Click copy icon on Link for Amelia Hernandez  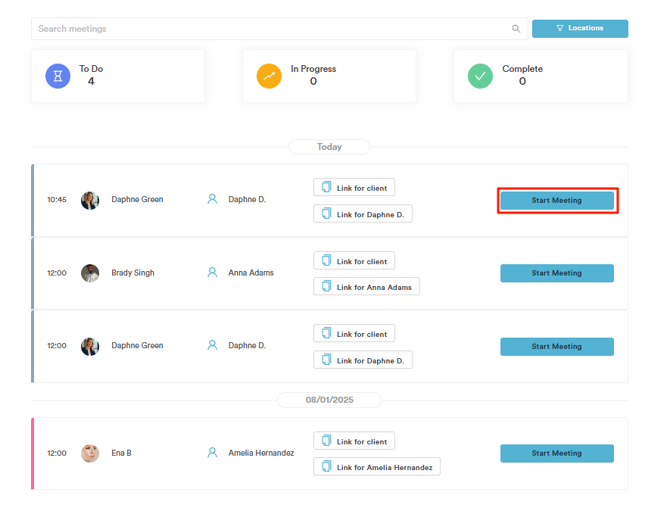tap(326, 467)
